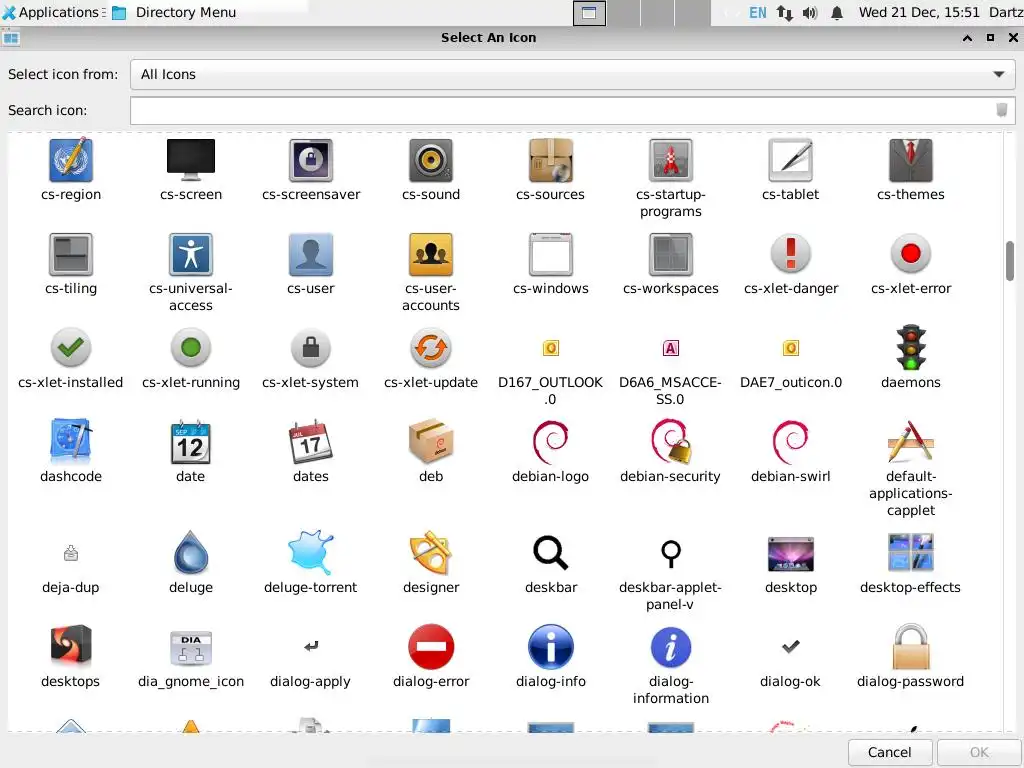
Task: Pick the DAE7_outicon.0 icon
Action: pyautogui.click(x=791, y=348)
